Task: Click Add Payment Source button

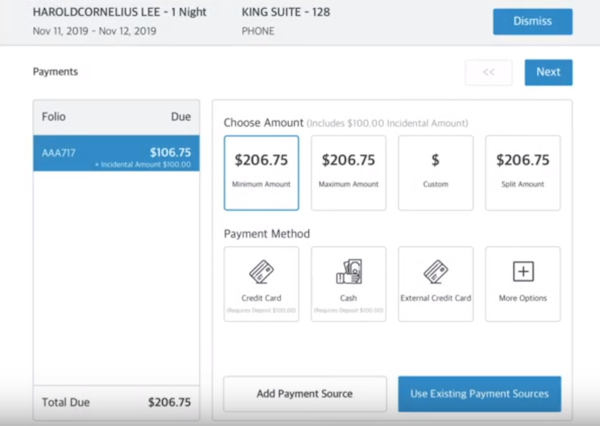Action: [x=305, y=394]
